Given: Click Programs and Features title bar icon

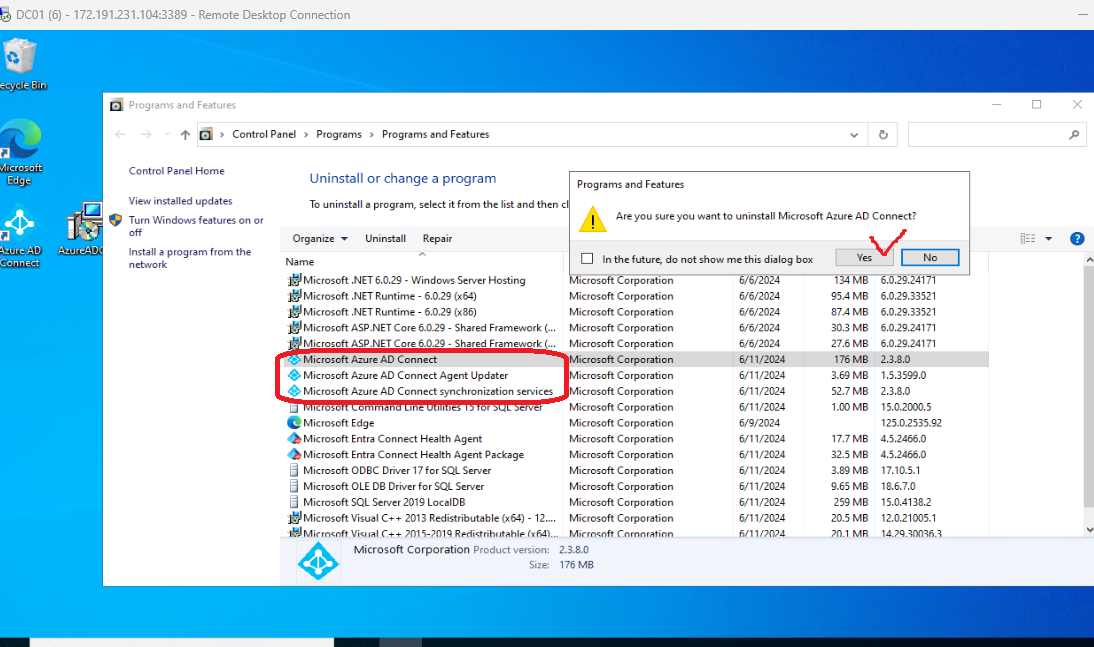Looking at the screenshot, I should tap(116, 105).
